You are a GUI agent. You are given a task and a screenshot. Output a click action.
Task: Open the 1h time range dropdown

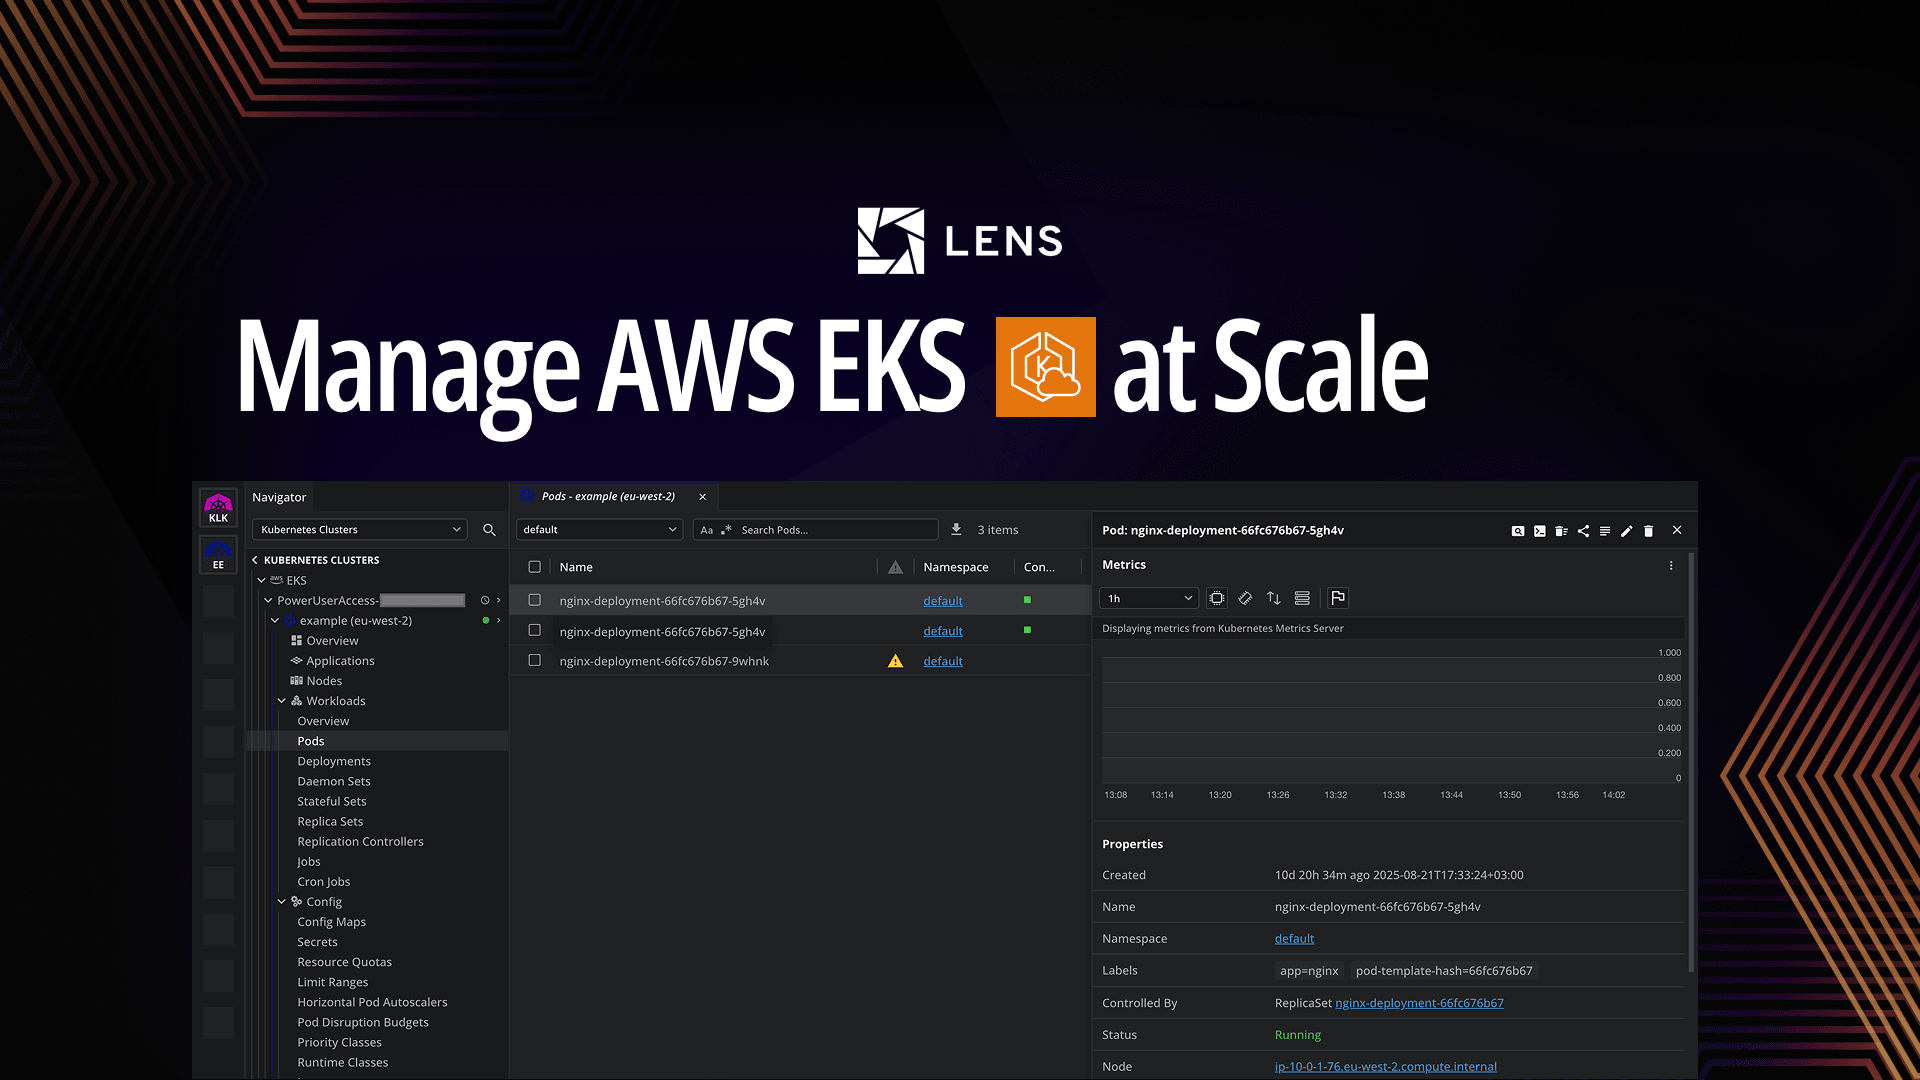[1148, 598]
